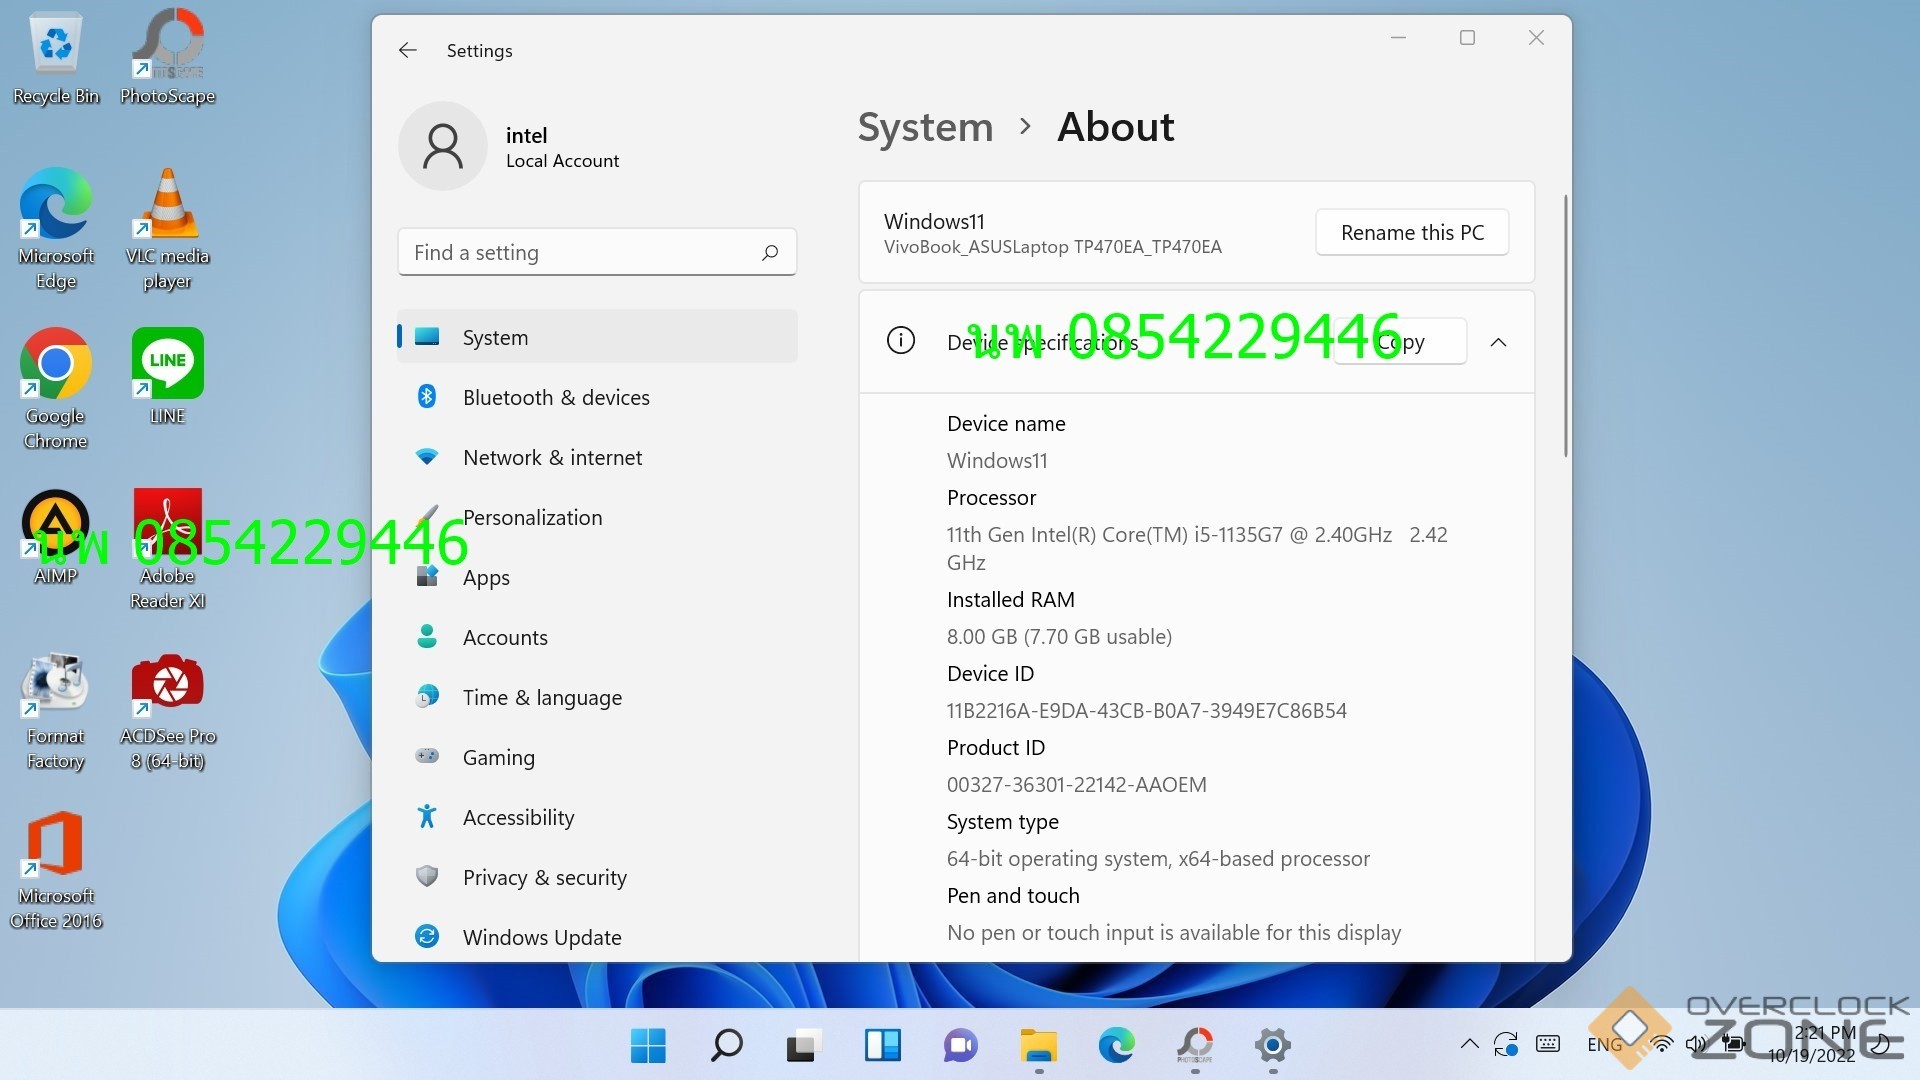The width and height of the screenshot is (1920, 1080).
Task: Maximize the Settings window
Action: [1467, 38]
